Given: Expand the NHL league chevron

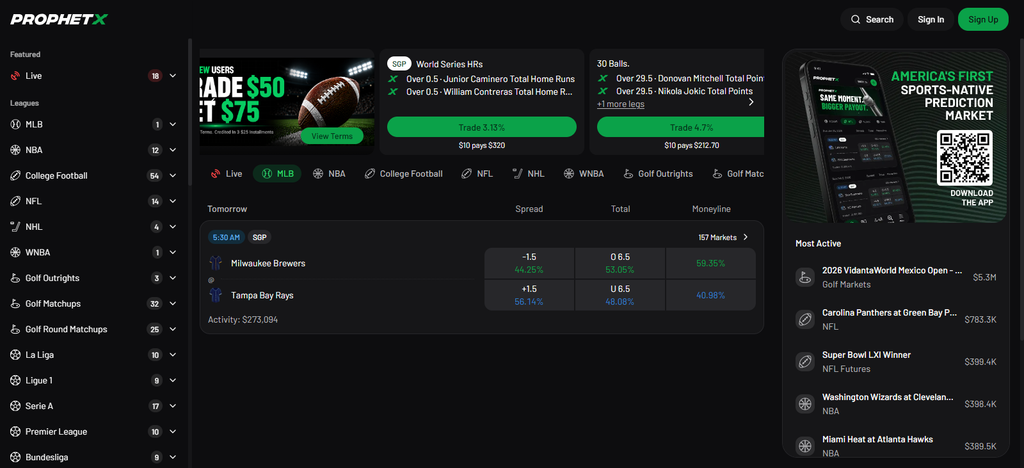Looking at the screenshot, I should click(x=173, y=226).
